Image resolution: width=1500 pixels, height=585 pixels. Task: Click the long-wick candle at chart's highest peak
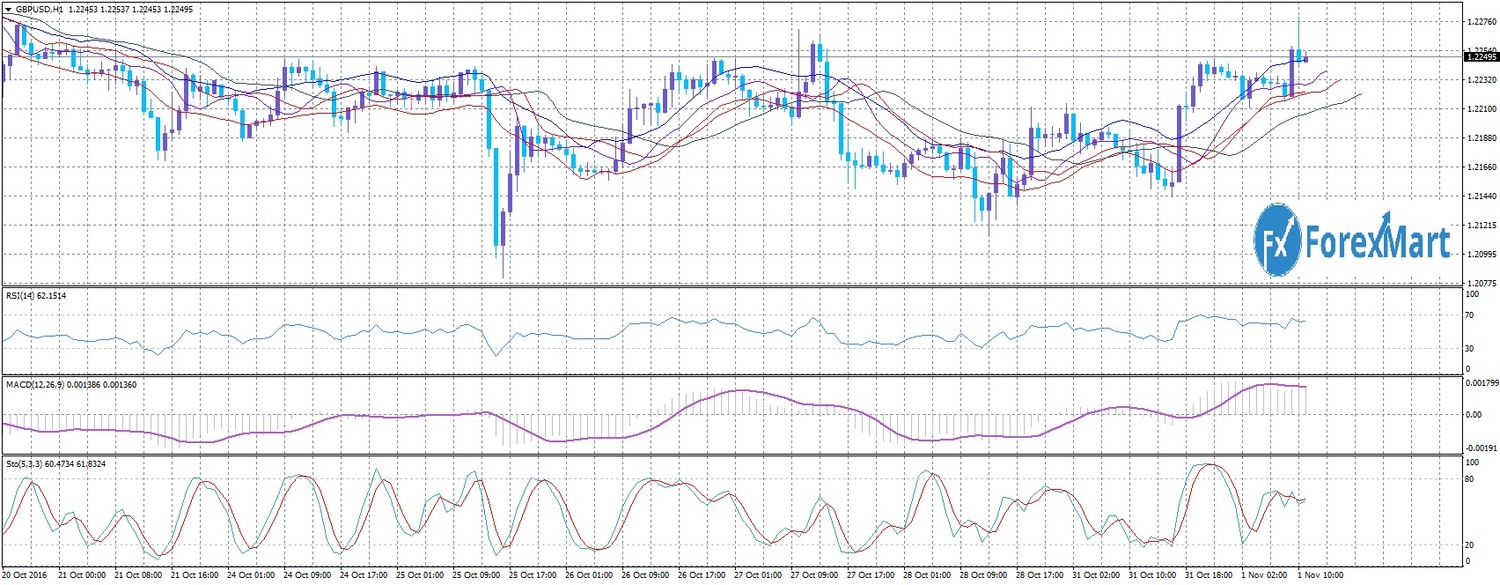pos(1299,30)
